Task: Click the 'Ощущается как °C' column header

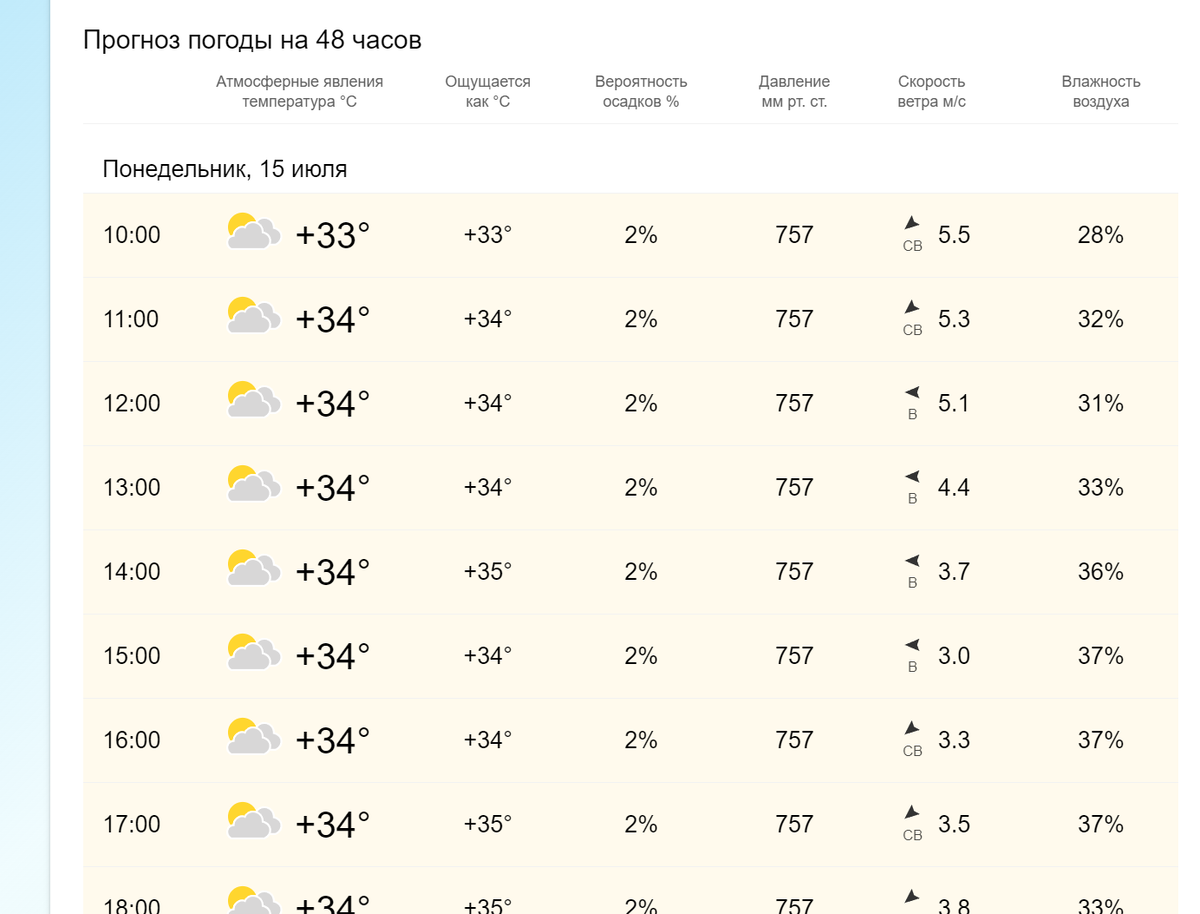Action: 488,91
